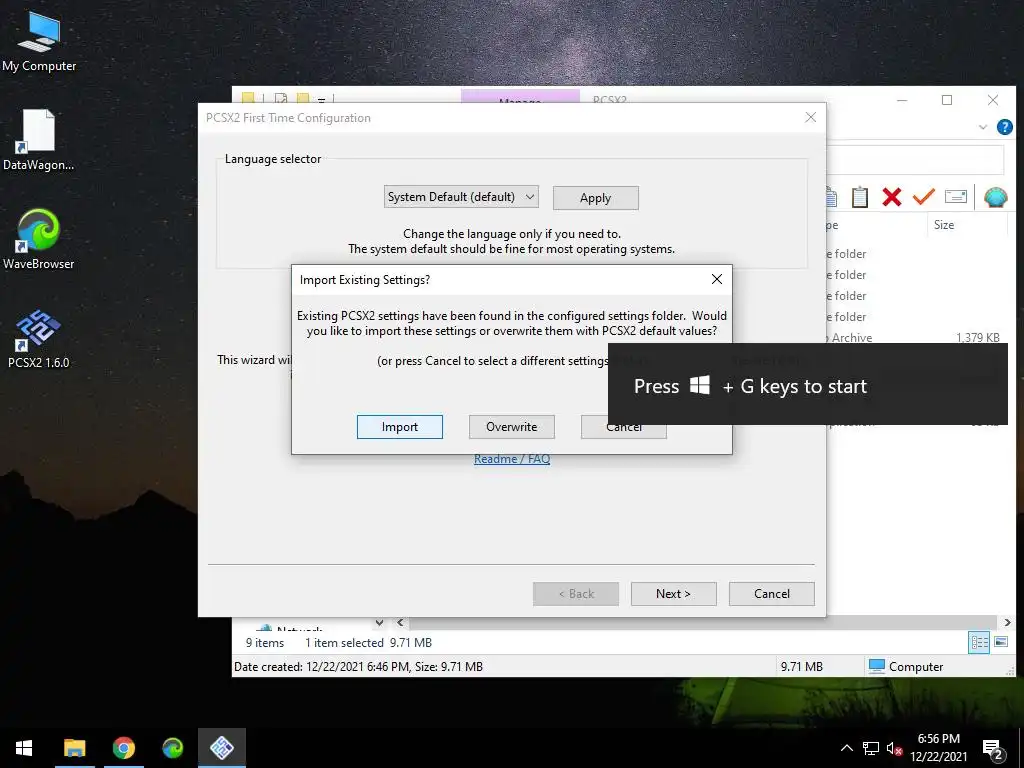Viewport: 1024px width, 768px height.
Task: Click the red X delete icon in Explorer
Action: tap(891, 197)
